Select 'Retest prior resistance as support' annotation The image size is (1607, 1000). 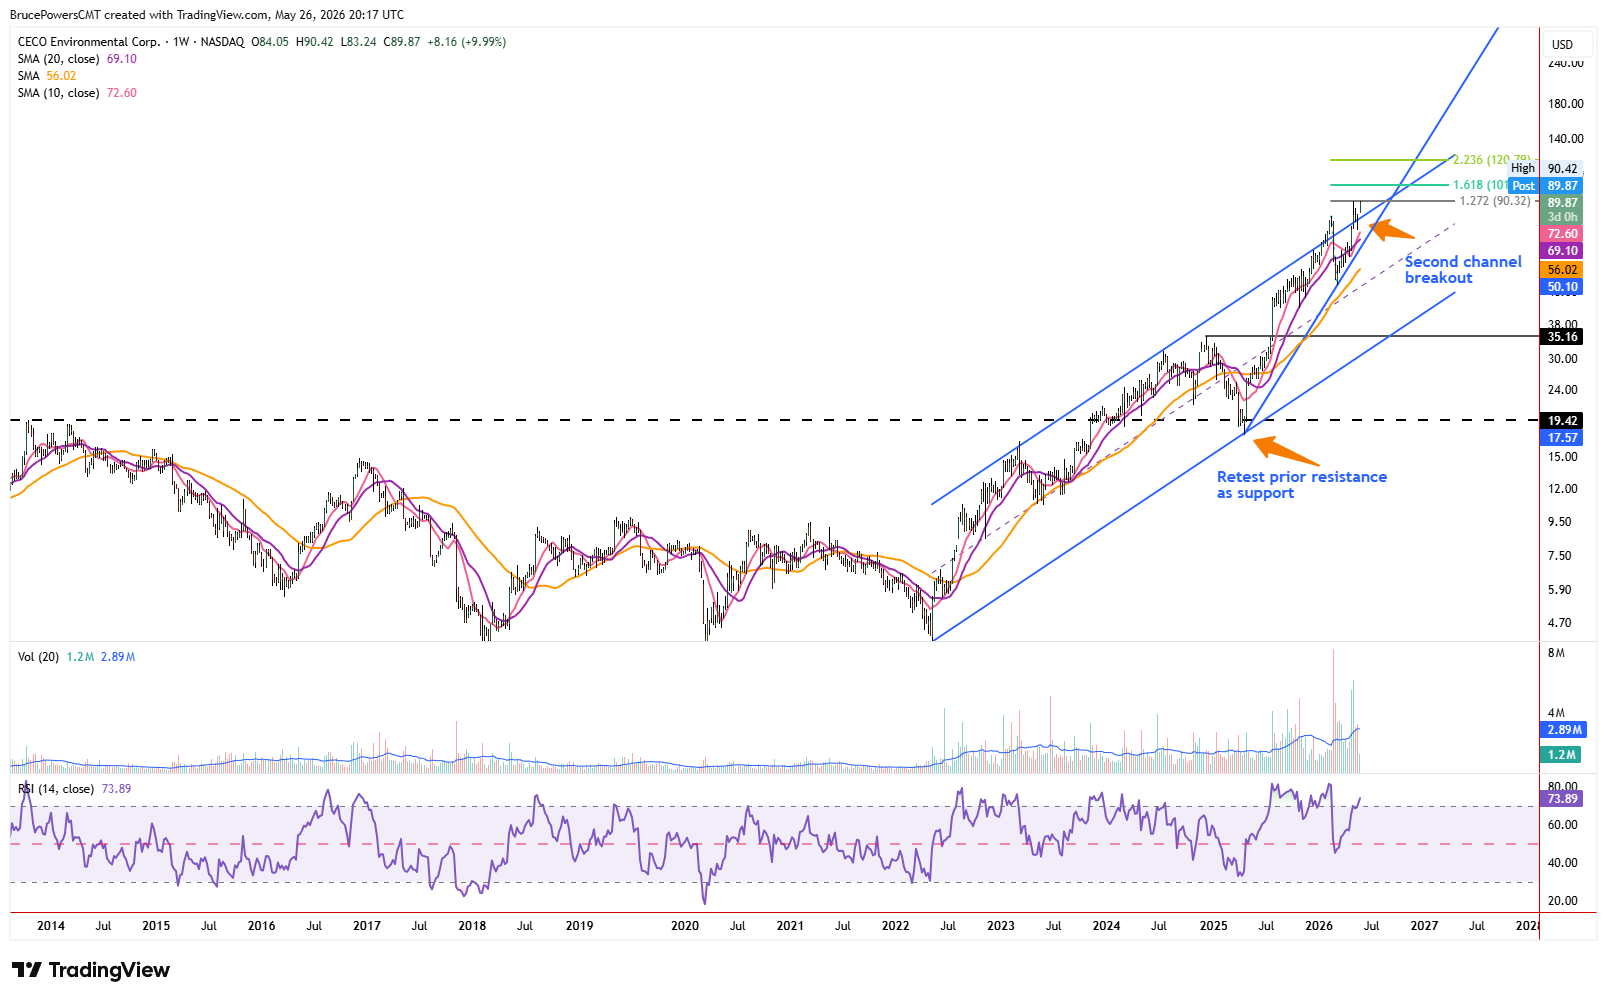point(1302,485)
